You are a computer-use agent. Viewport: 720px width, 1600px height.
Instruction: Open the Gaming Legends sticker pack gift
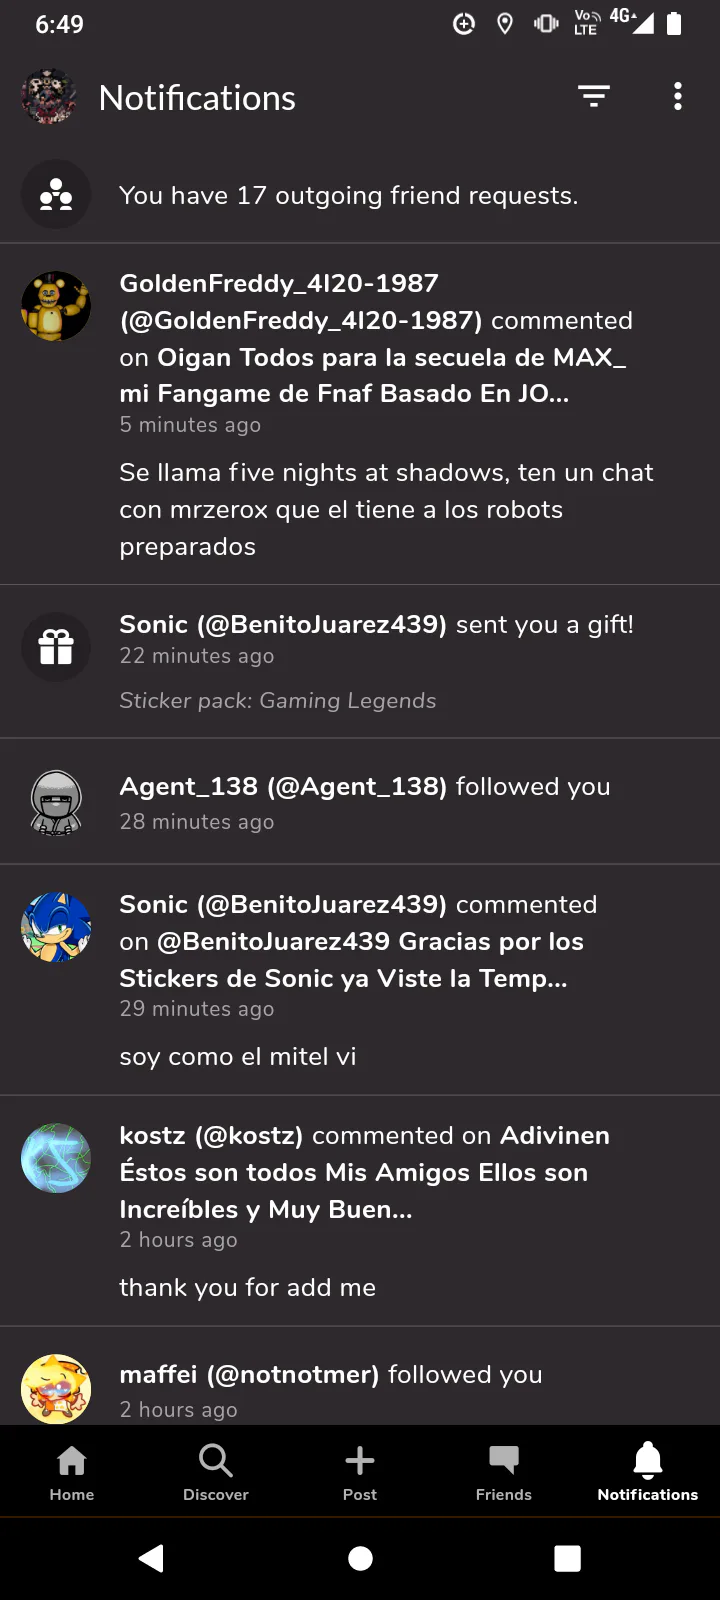(x=278, y=700)
